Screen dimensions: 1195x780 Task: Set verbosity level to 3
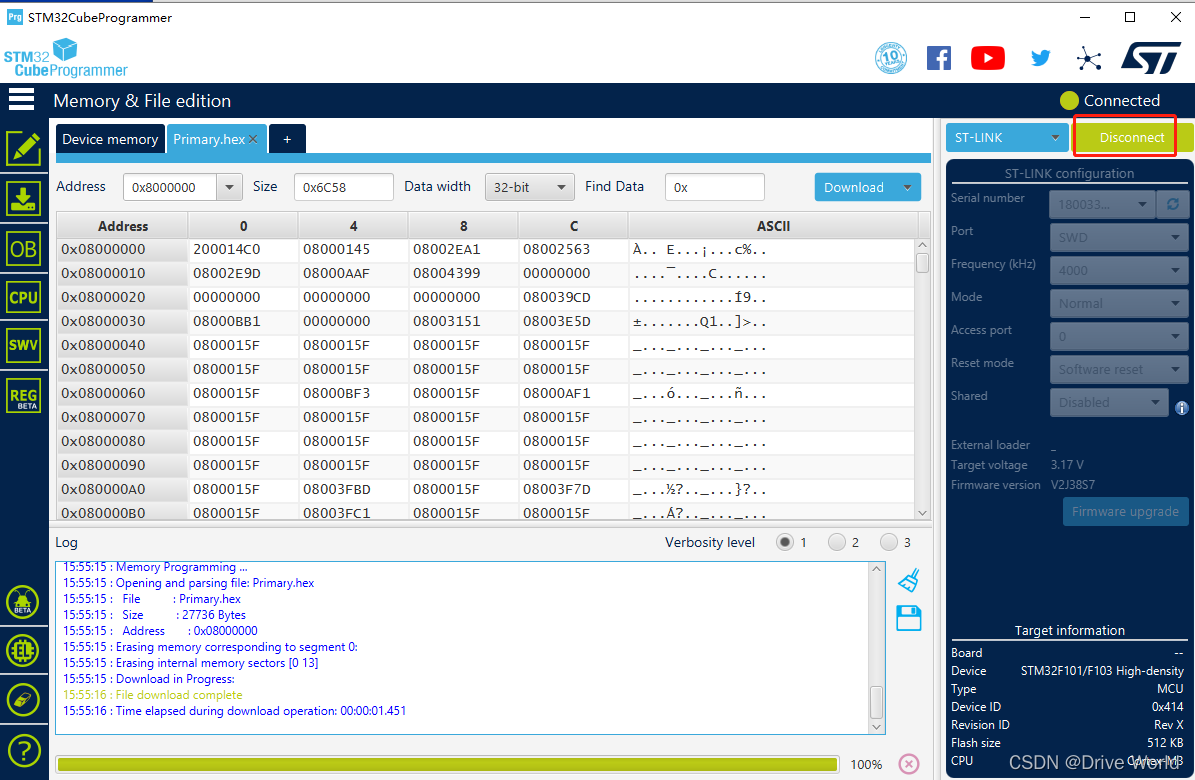coord(889,542)
